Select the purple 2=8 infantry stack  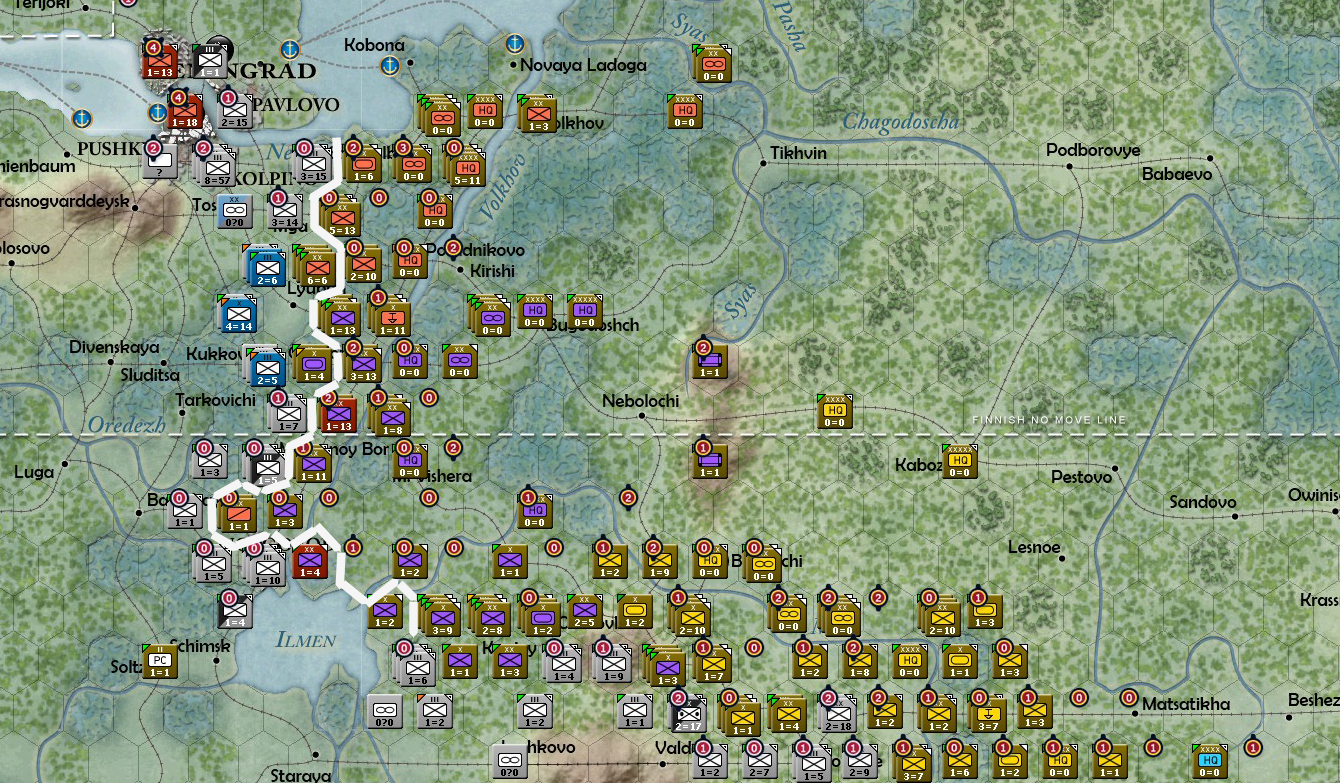pos(491,617)
